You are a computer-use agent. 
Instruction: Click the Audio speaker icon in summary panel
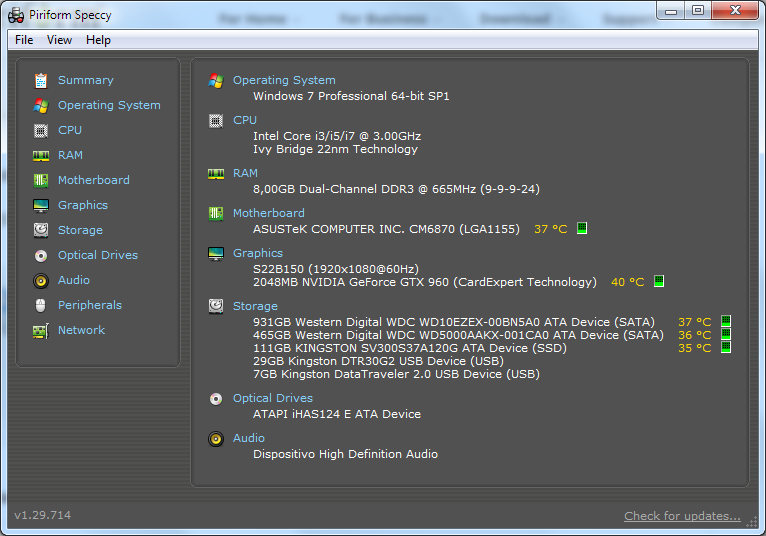tap(216, 439)
